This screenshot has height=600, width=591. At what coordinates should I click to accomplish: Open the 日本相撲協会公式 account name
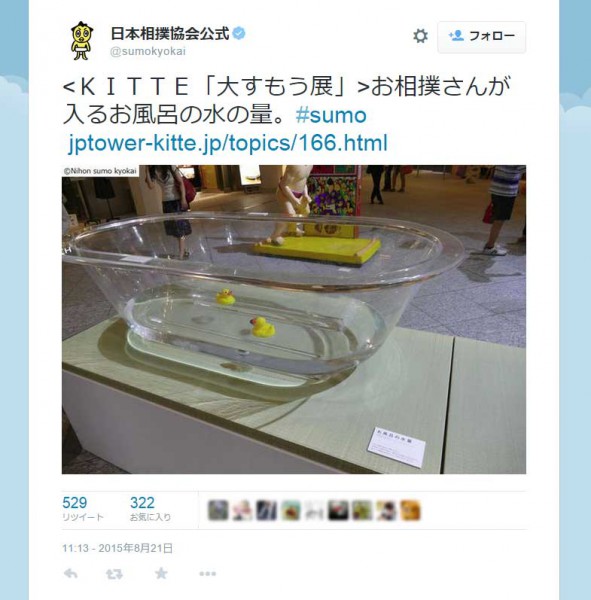coord(170,33)
